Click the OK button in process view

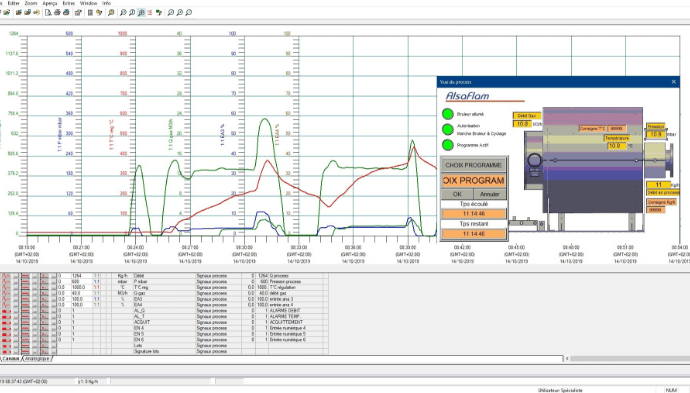pyautogui.click(x=457, y=194)
